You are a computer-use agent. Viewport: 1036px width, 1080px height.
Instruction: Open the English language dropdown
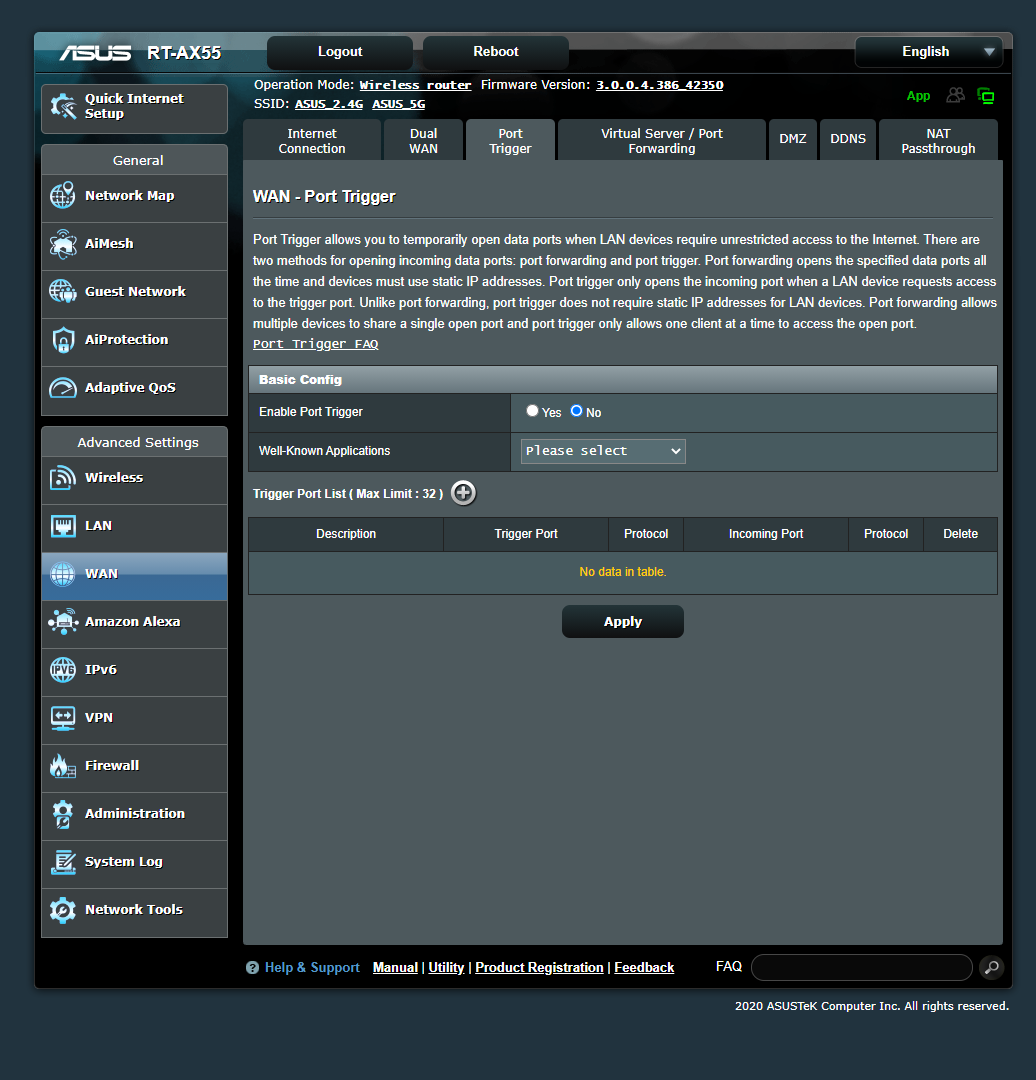pyautogui.click(x=929, y=52)
